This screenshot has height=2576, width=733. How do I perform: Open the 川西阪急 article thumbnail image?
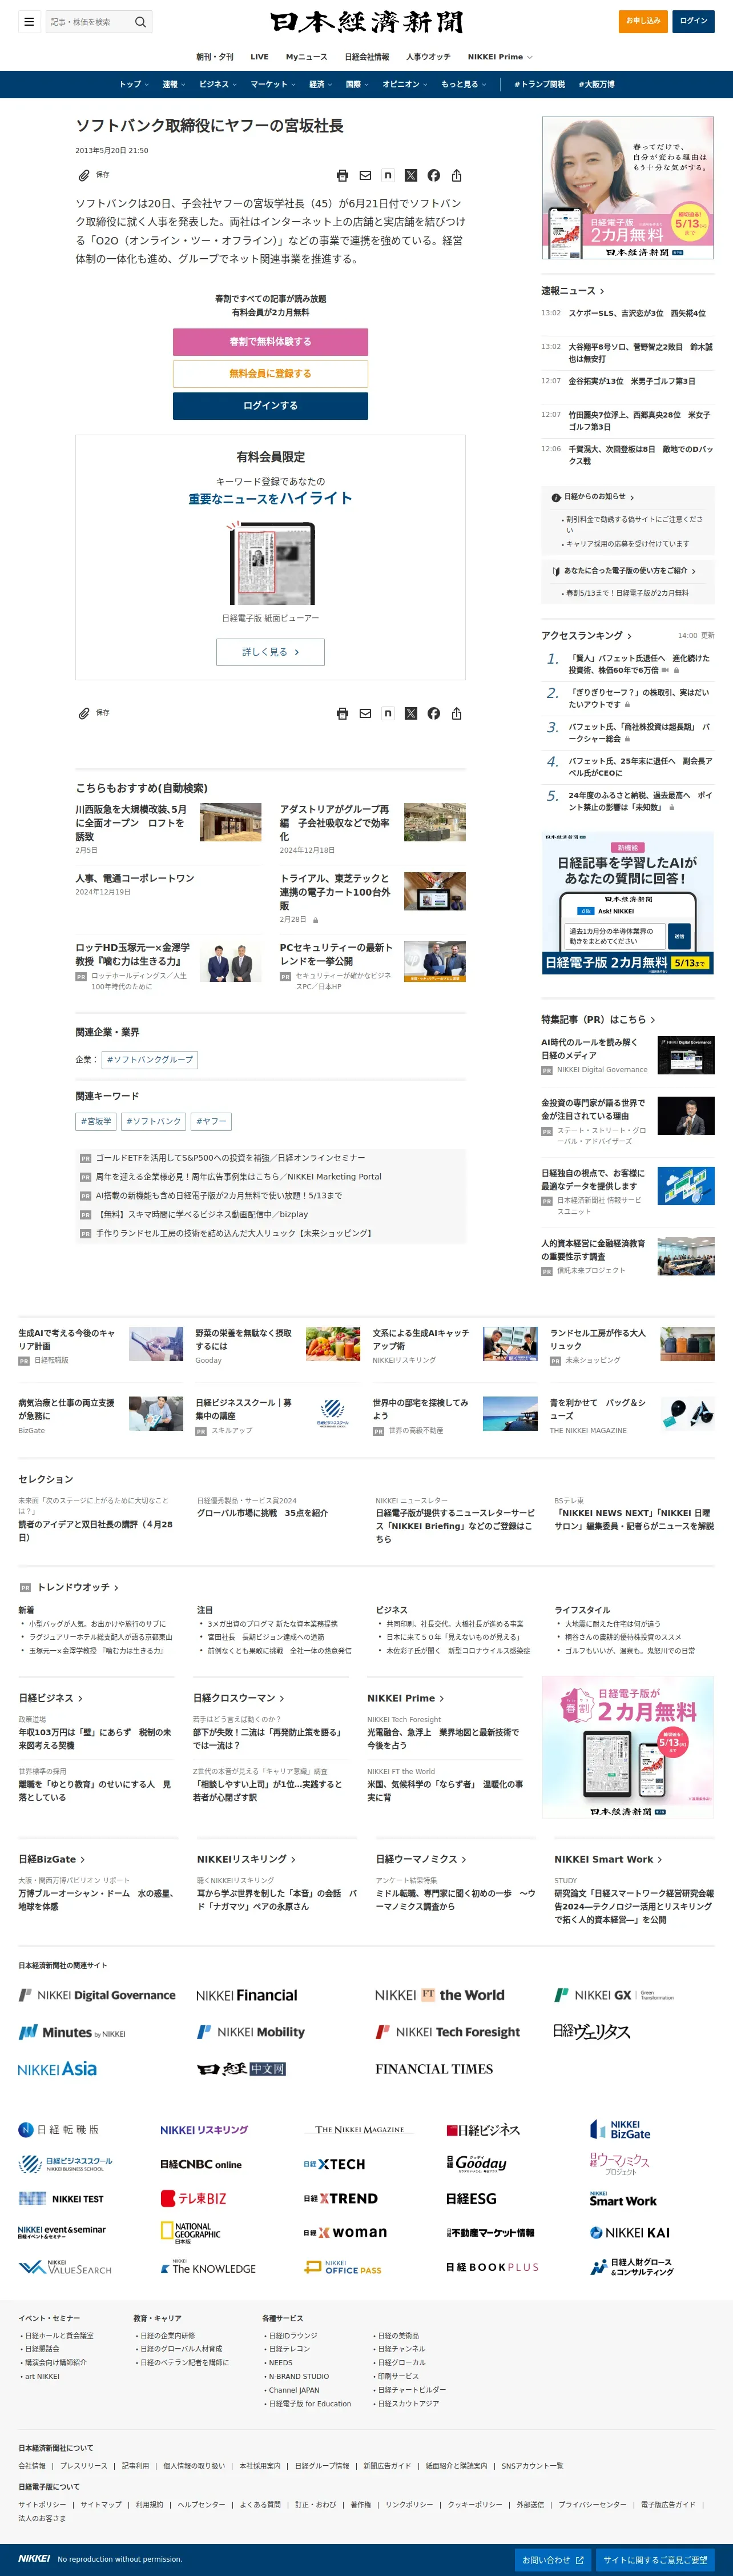click(230, 822)
